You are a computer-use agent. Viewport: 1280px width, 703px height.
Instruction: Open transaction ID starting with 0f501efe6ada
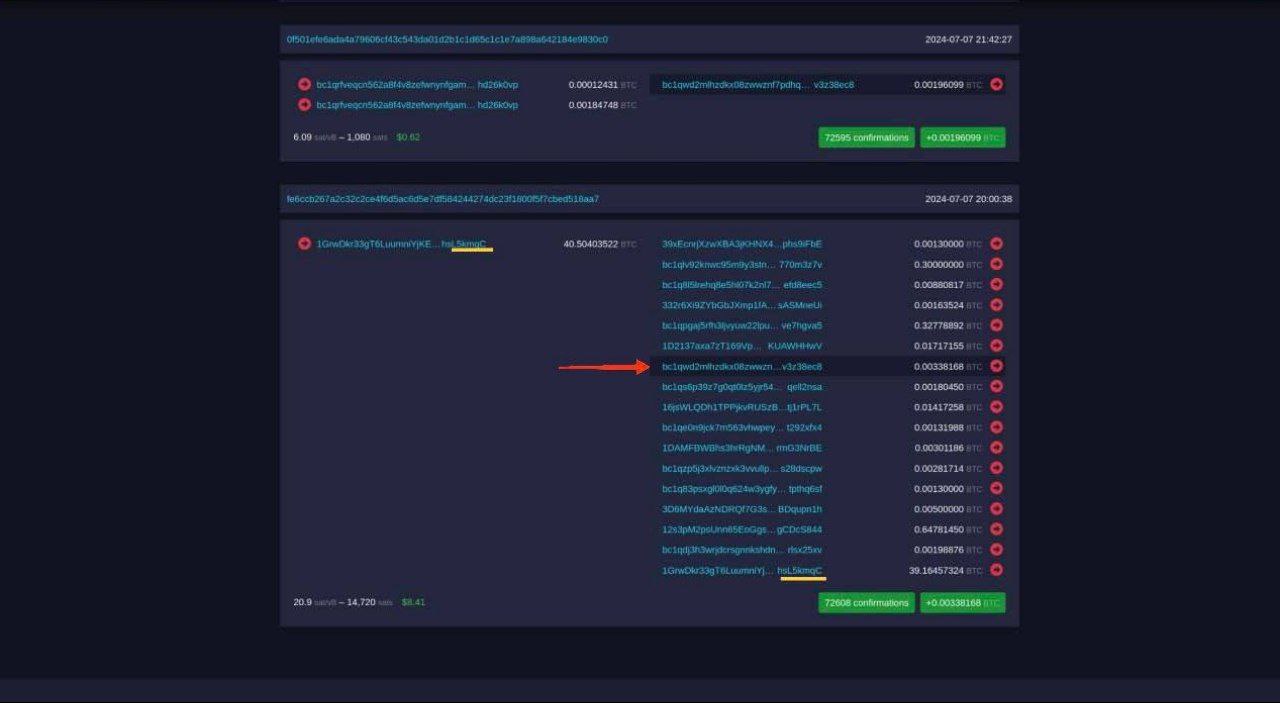[447, 40]
